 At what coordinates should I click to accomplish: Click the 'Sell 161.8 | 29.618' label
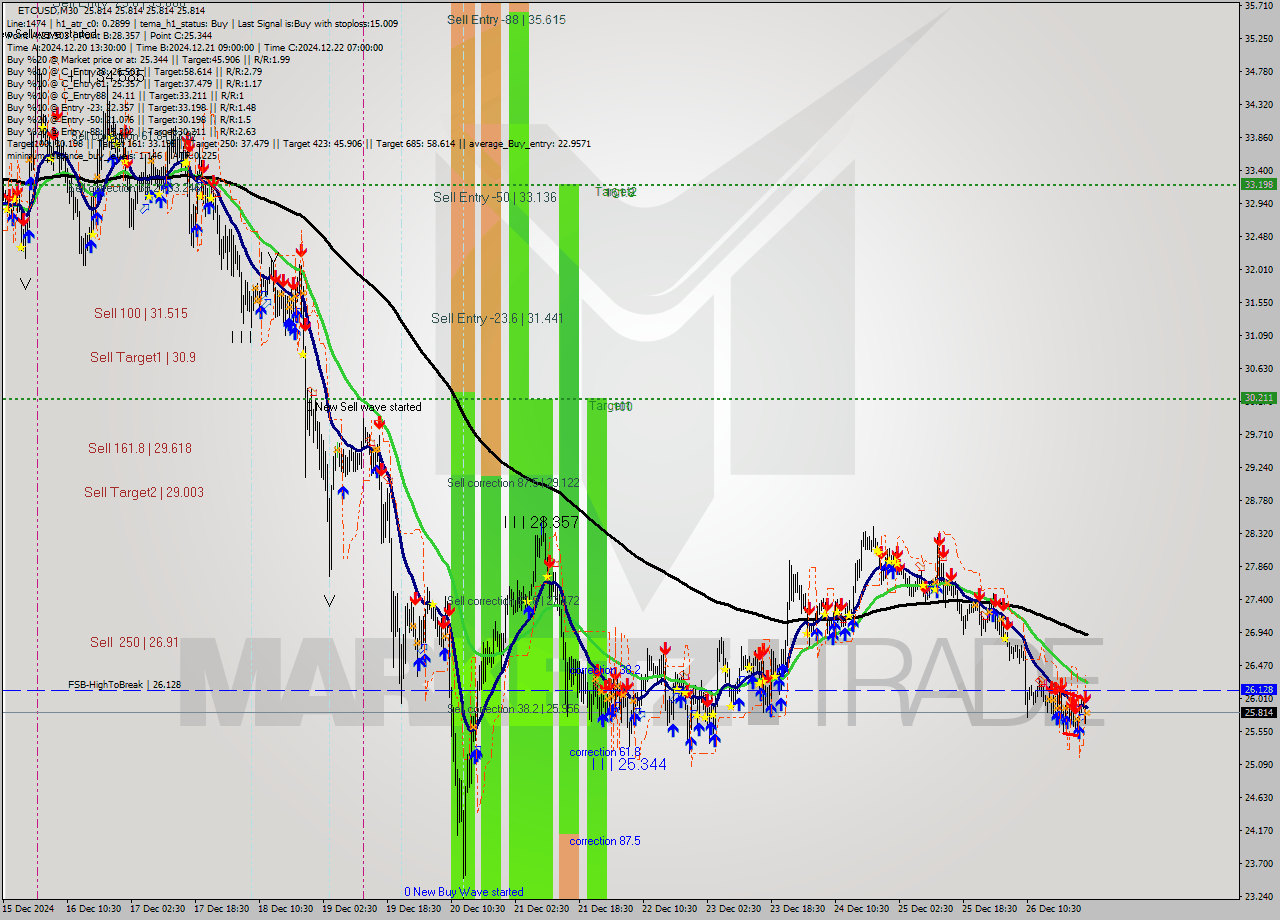pos(140,448)
